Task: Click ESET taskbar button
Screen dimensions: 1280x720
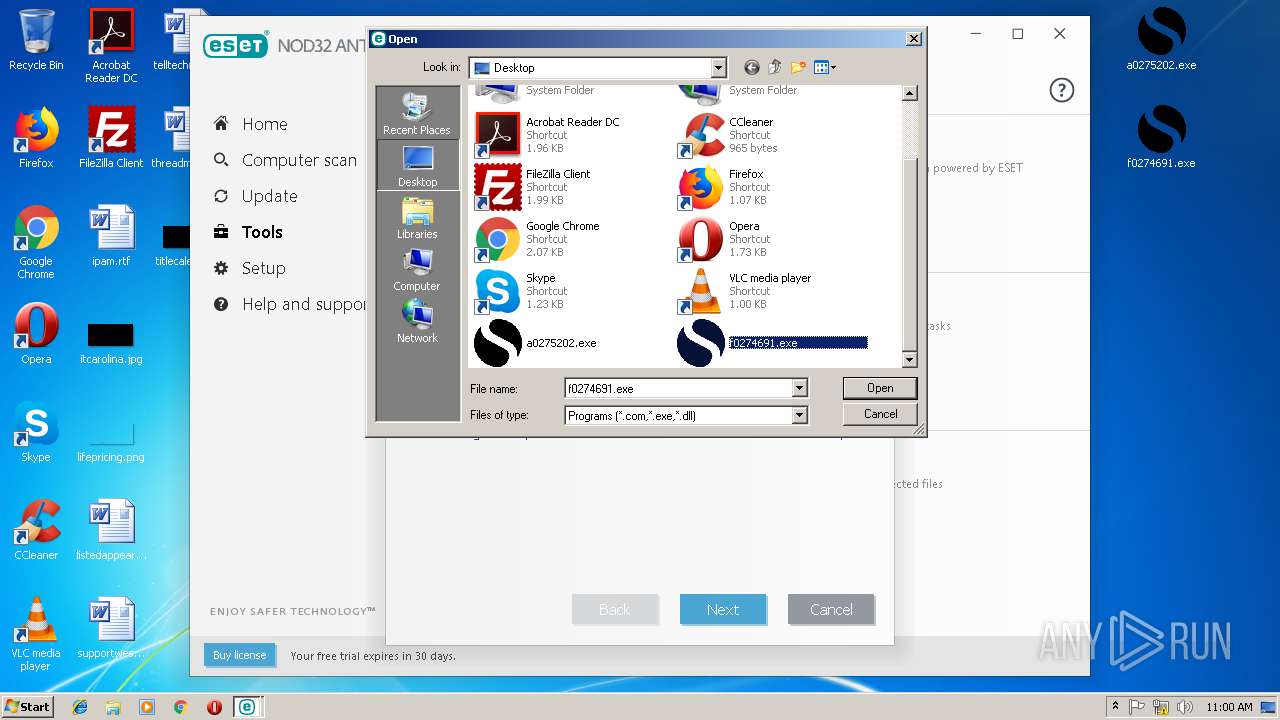Action: pos(246,707)
